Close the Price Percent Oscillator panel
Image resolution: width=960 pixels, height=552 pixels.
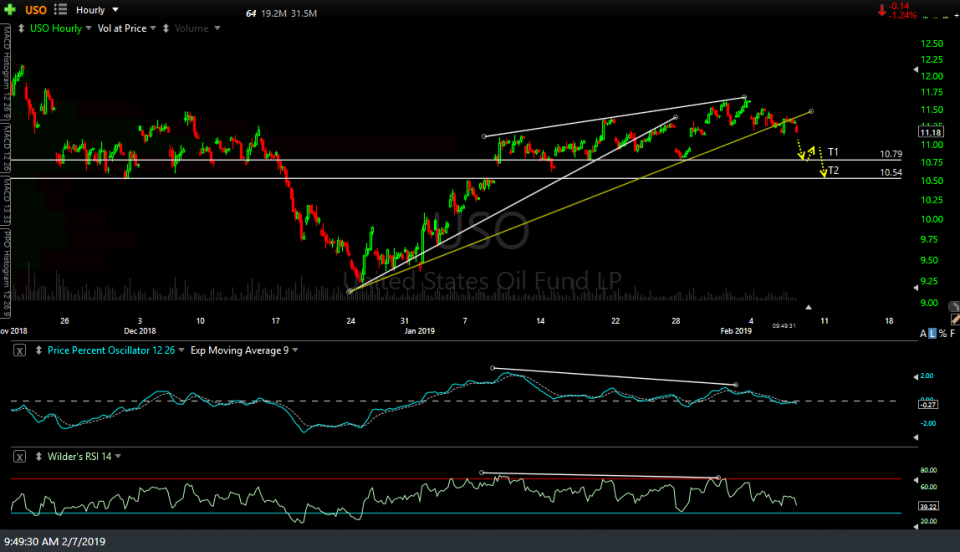pyautogui.click(x=19, y=349)
